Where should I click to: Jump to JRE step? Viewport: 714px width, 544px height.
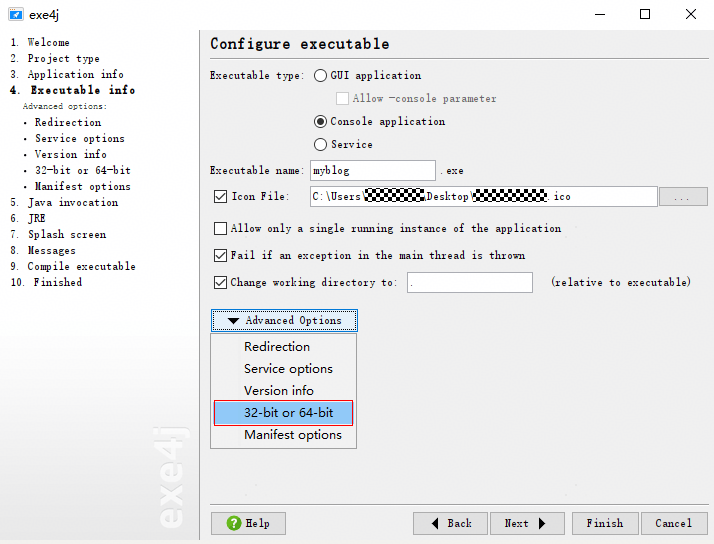pyautogui.click(x=28, y=219)
